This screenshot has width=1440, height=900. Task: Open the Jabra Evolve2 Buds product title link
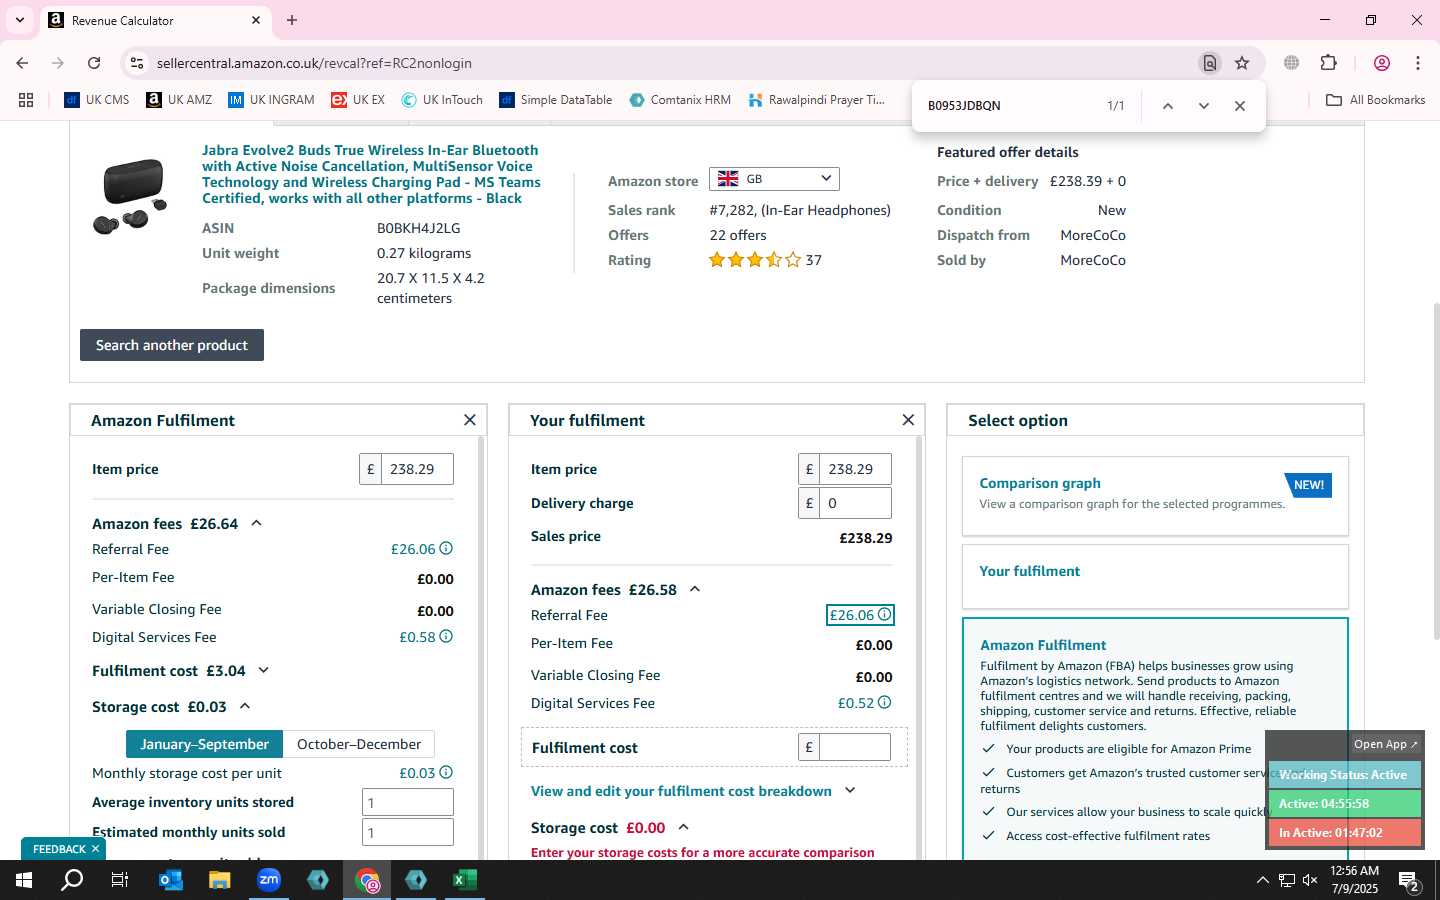click(371, 174)
